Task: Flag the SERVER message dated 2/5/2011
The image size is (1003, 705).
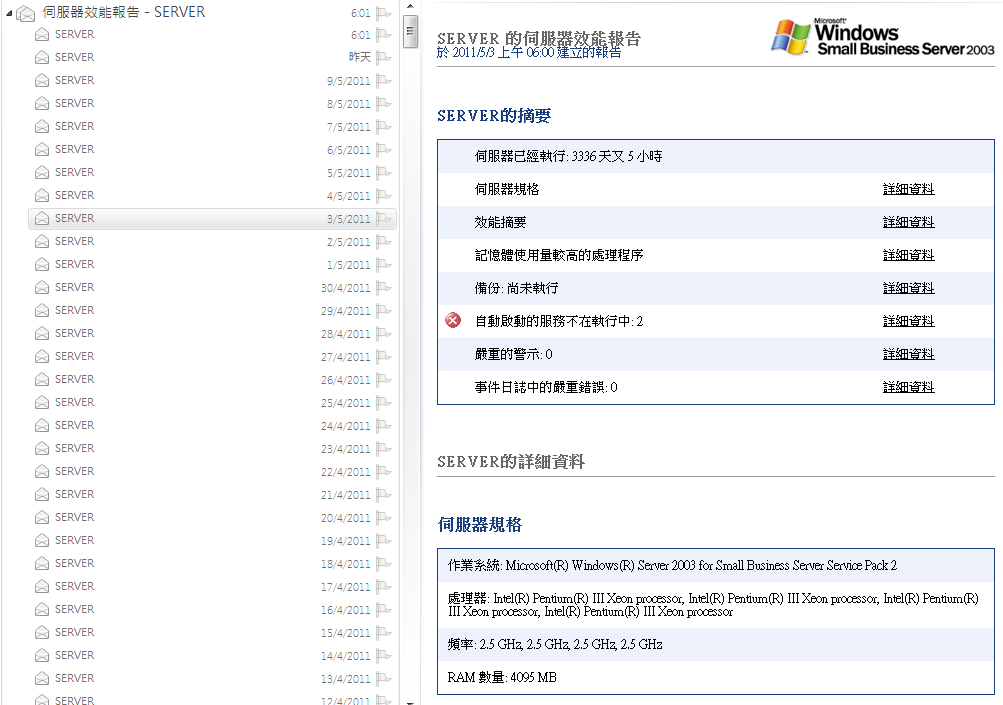Action: pyautogui.click(x=384, y=242)
